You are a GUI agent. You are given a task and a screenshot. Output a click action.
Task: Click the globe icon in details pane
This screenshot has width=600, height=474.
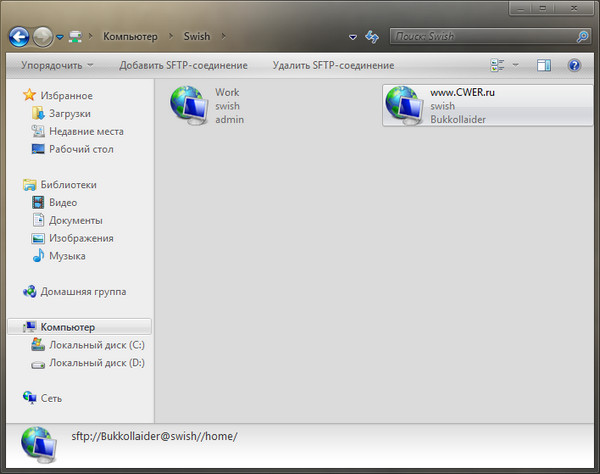(x=39, y=445)
